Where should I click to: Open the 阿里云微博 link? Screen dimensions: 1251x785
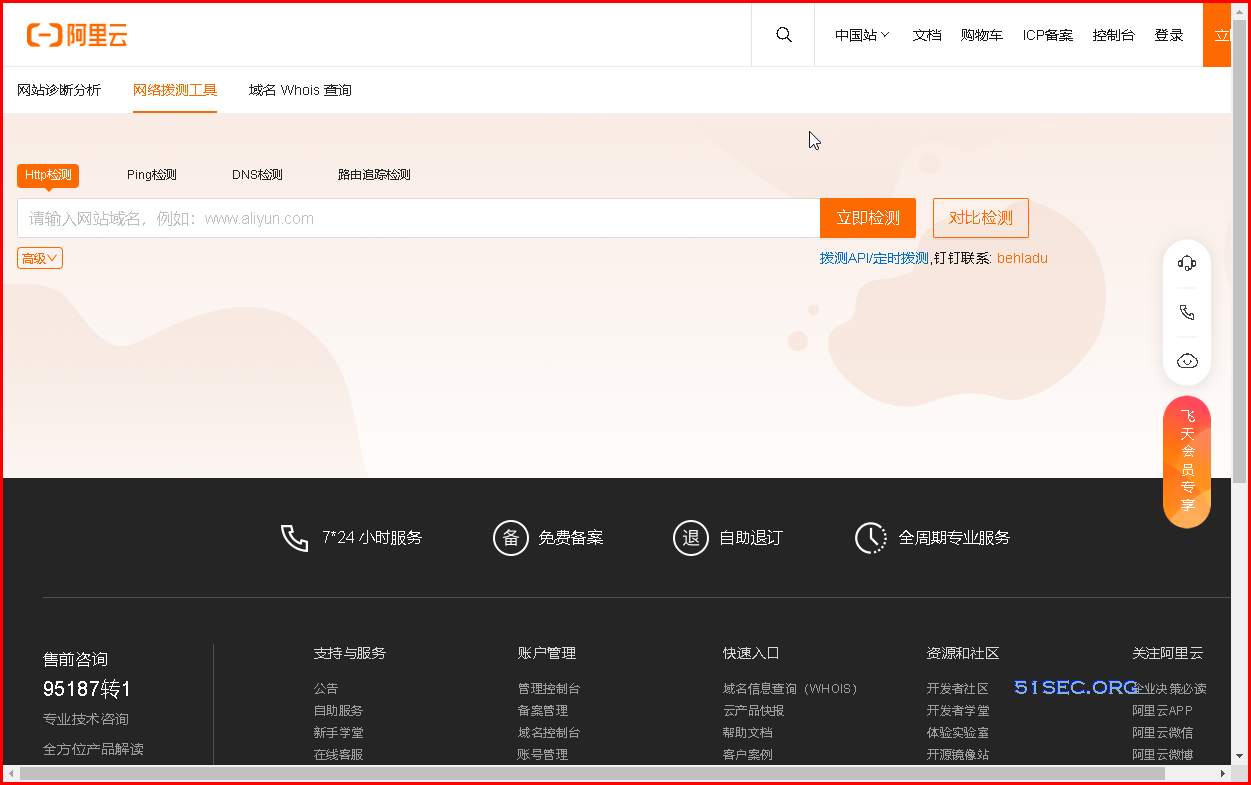pos(1162,754)
